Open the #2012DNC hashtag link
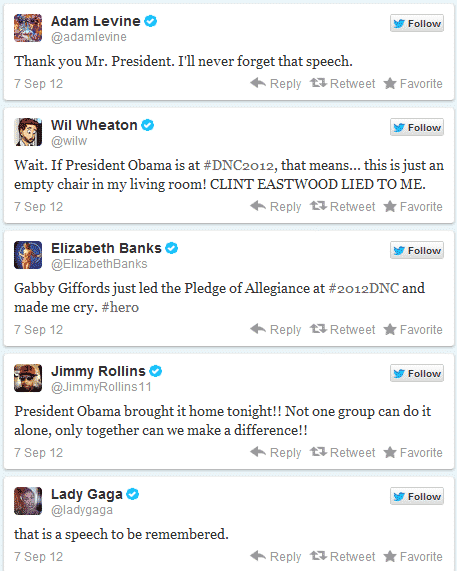This screenshot has width=457, height=571. point(363,288)
